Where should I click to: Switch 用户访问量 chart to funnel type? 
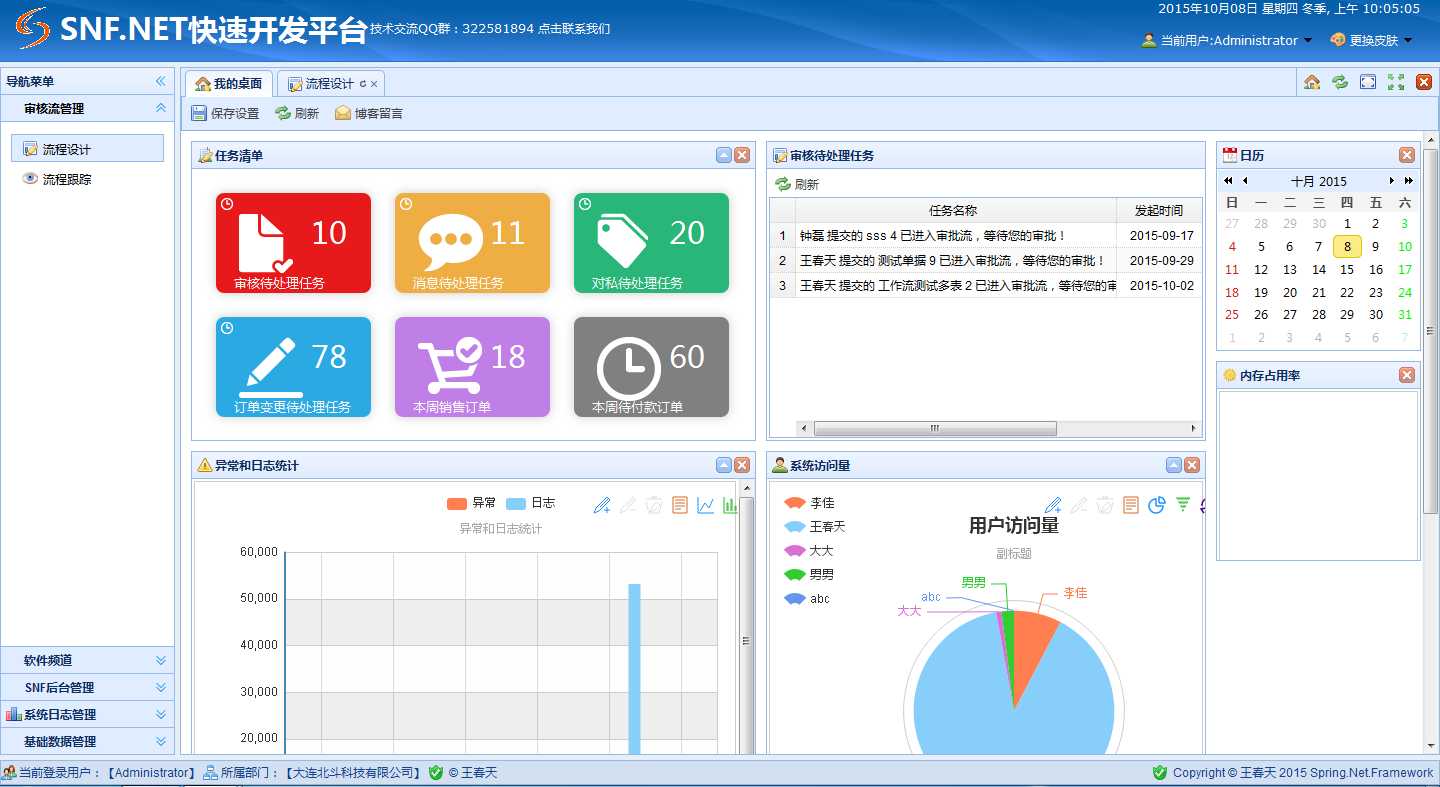click(x=1183, y=505)
